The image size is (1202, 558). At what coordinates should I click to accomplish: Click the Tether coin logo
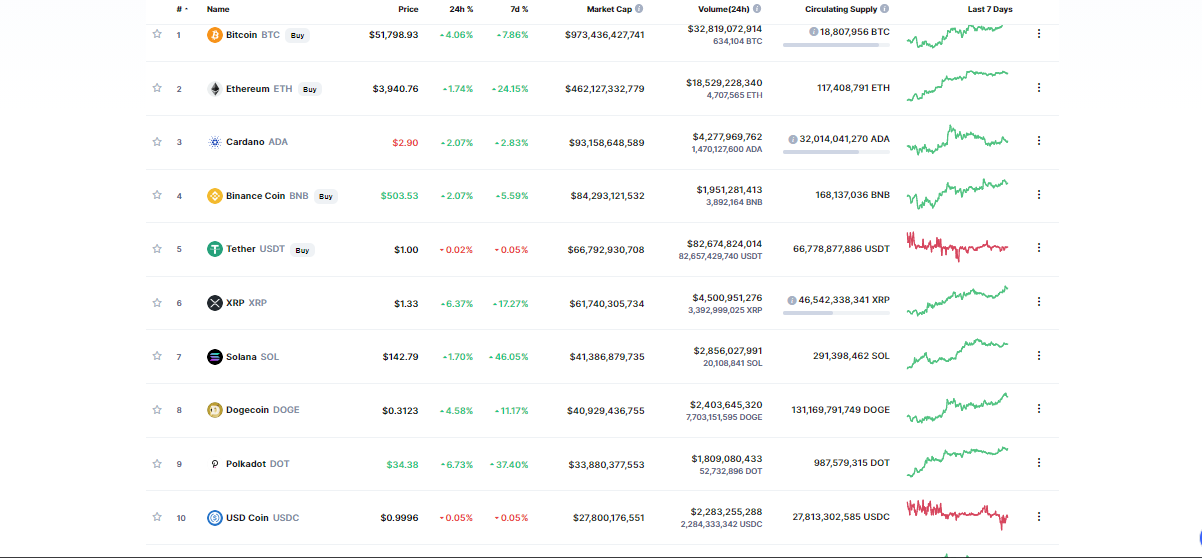point(214,249)
